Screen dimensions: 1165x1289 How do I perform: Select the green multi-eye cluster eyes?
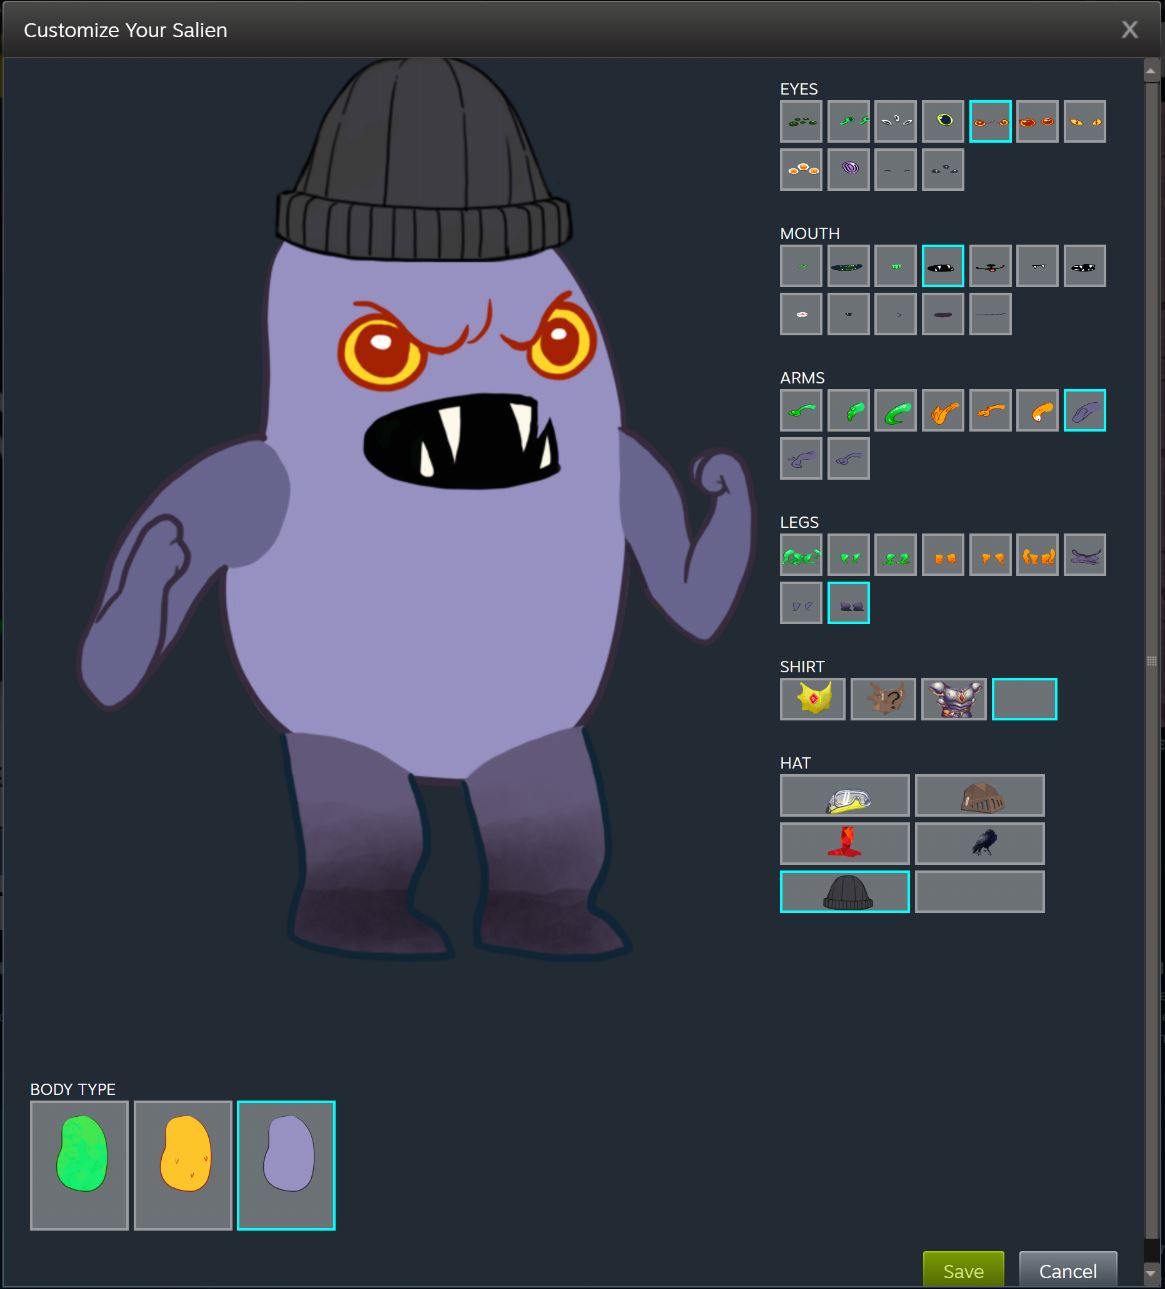point(801,122)
